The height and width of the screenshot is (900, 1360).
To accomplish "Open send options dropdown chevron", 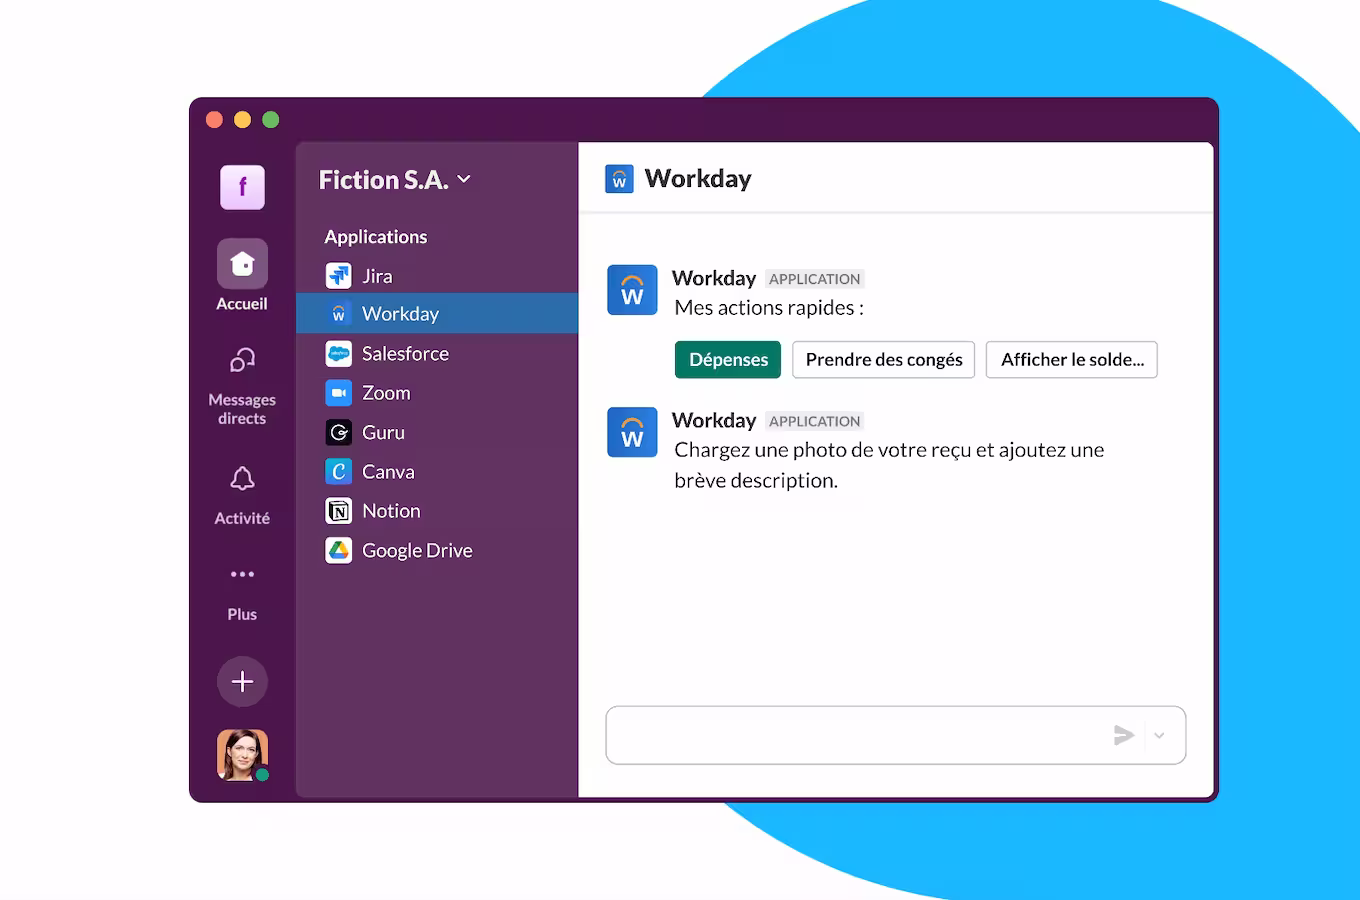I will point(1159,735).
